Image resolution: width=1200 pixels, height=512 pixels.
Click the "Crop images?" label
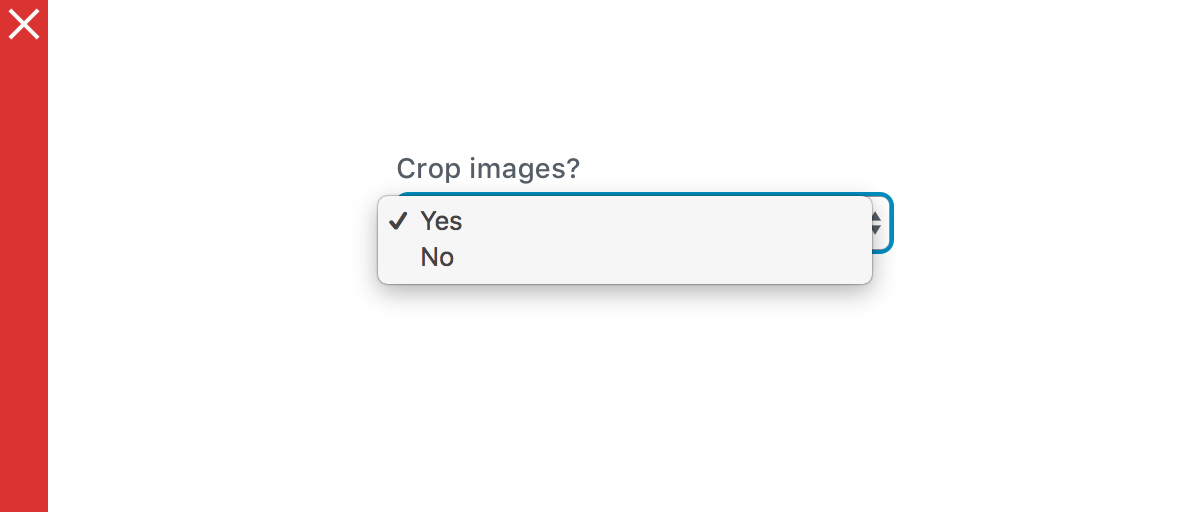point(488,168)
